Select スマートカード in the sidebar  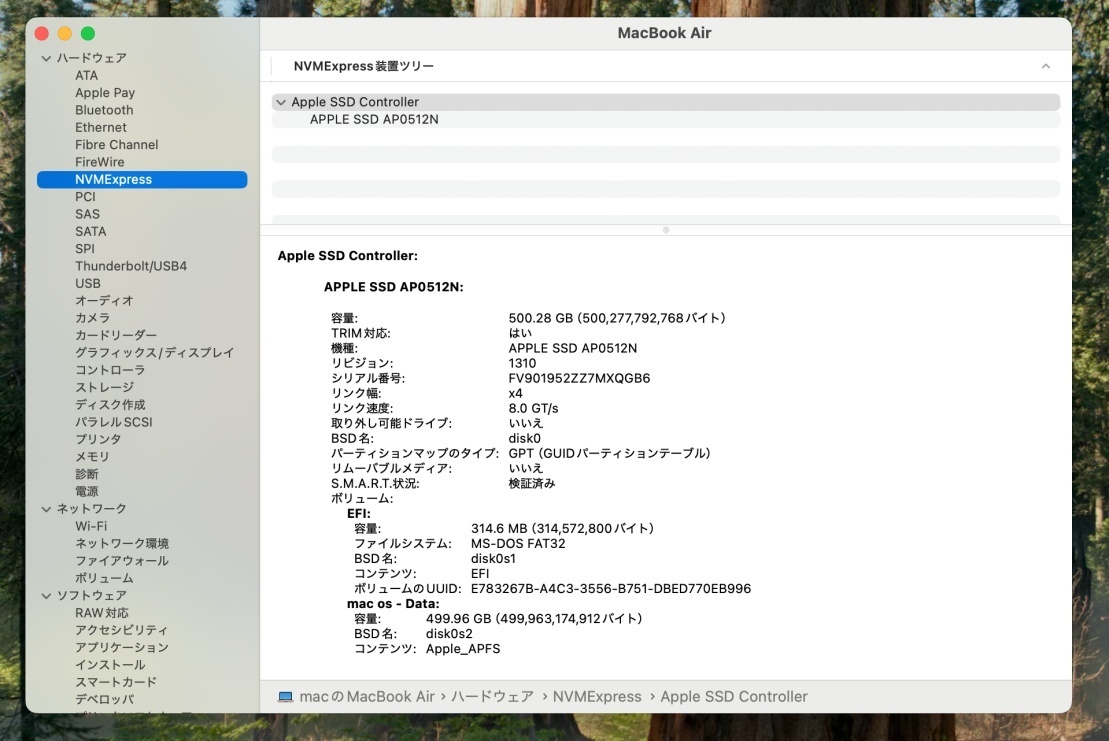pyautogui.click(x=116, y=682)
